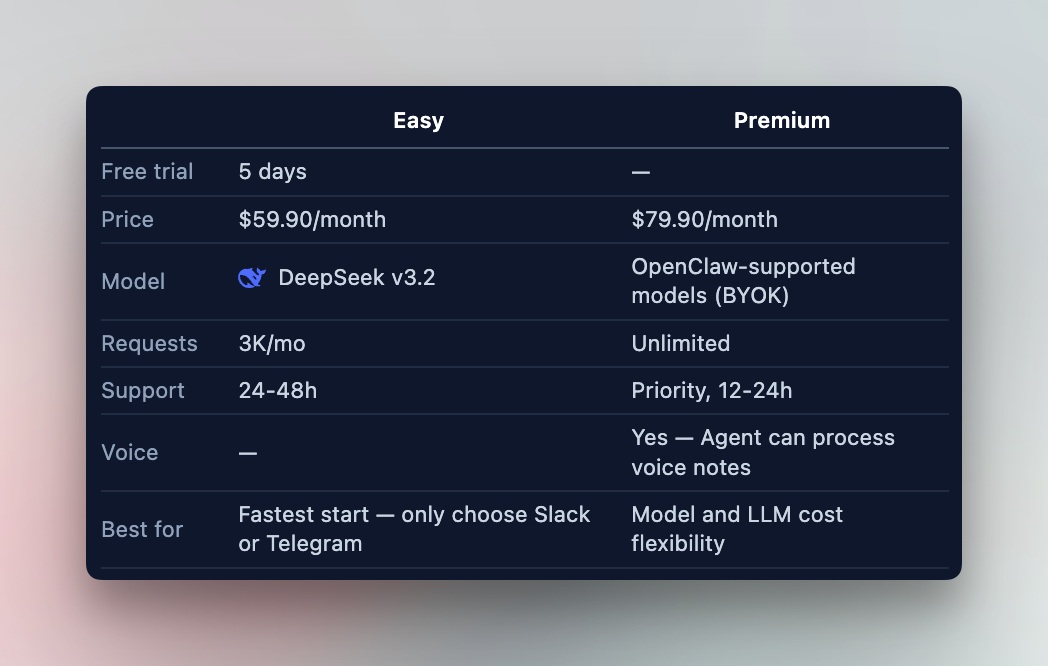Click the Unlimited requests value
This screenshot has height=666, width=1048.
coord(681,344)
